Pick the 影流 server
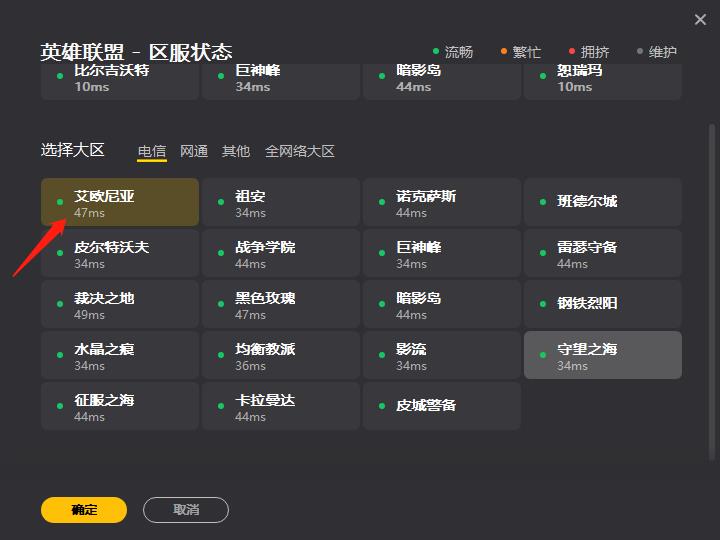Image resolution: width=720 pixels, height=540 pixels. 442,355
